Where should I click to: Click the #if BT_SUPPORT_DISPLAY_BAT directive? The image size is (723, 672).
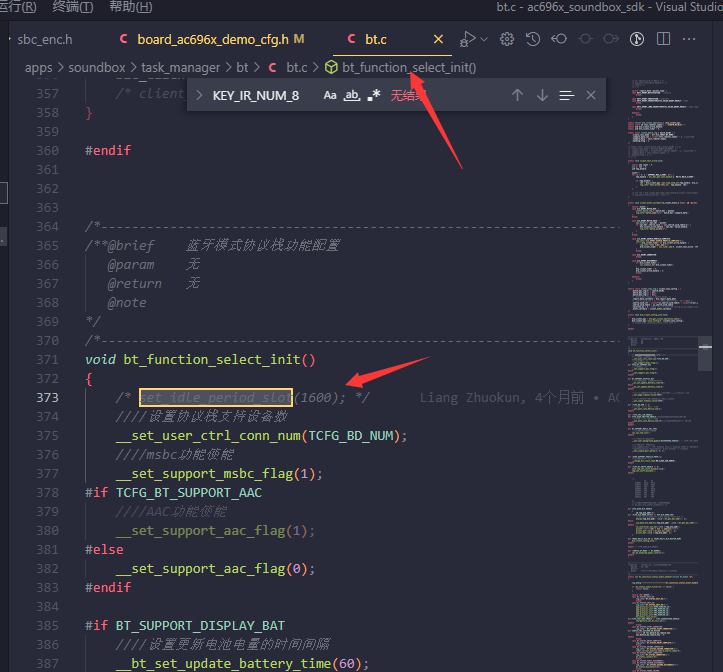point(185,625)
